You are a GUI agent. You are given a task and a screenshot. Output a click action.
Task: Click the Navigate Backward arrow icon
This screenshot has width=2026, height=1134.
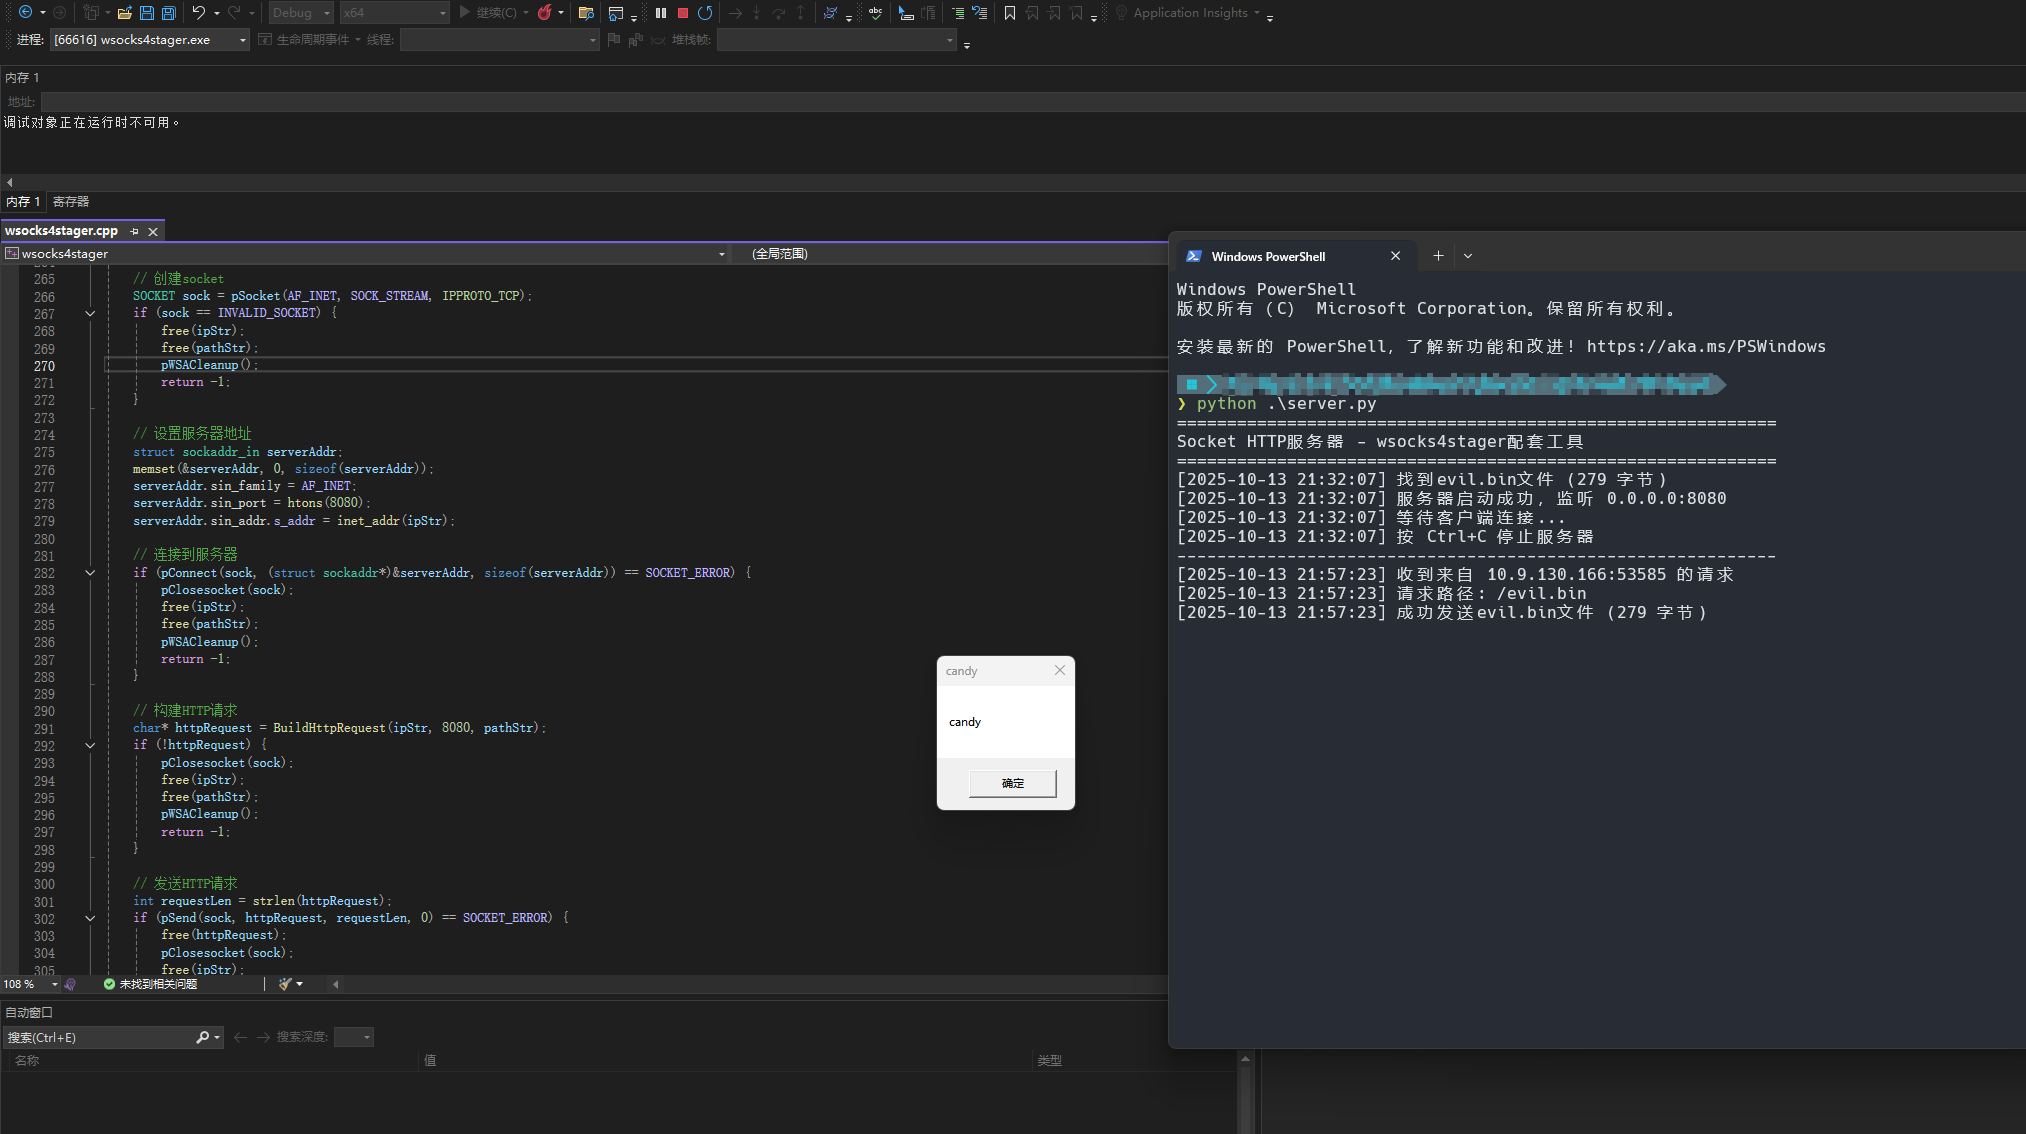pos(25,13)
